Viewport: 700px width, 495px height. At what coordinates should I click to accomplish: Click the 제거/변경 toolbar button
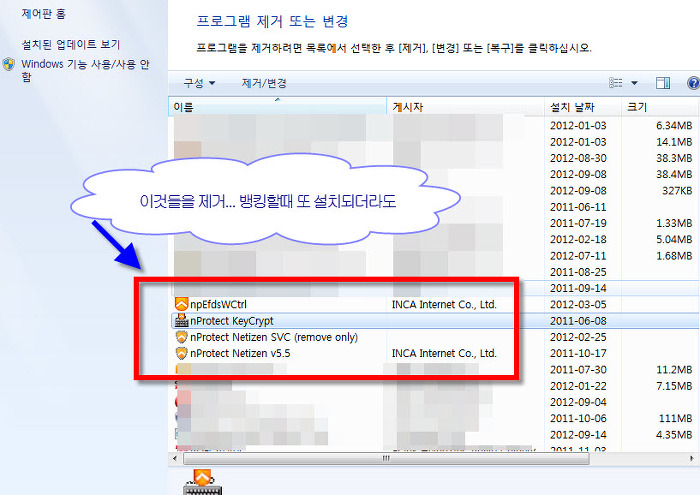pyautogui.click(x=264, y=83)
